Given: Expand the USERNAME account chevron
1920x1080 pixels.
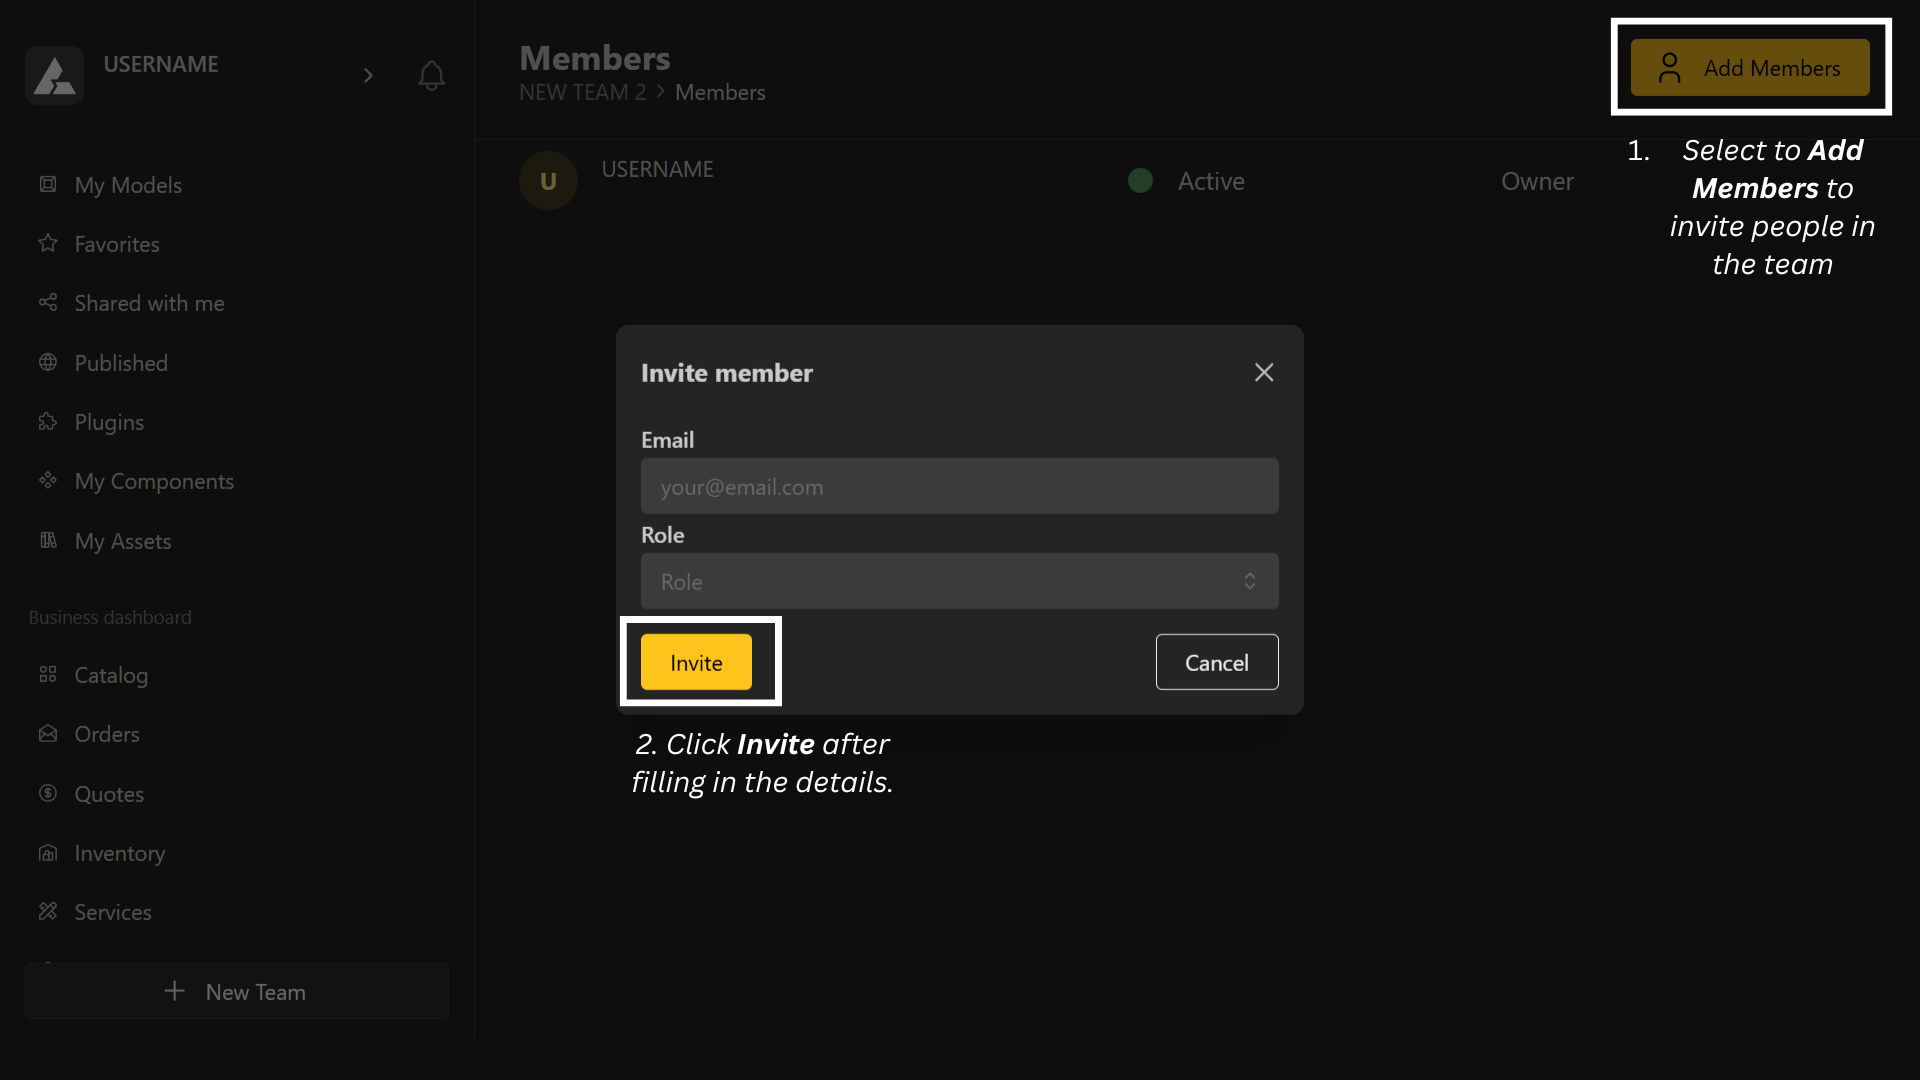Looking at the screenshot, I should click(x=368, y=75).
